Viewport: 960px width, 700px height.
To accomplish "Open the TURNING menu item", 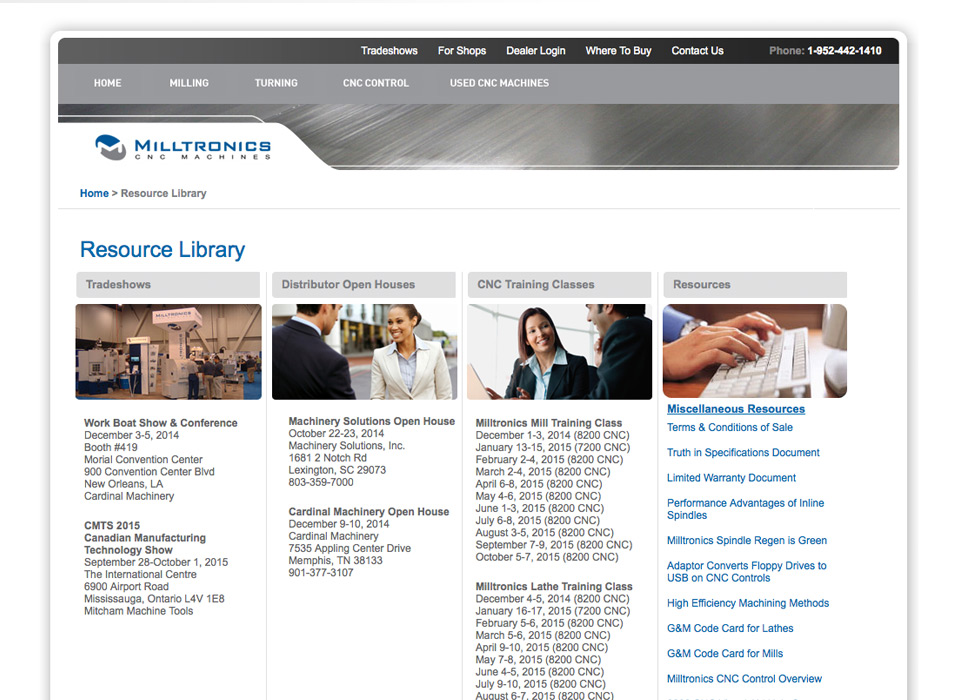I will 276,83.
